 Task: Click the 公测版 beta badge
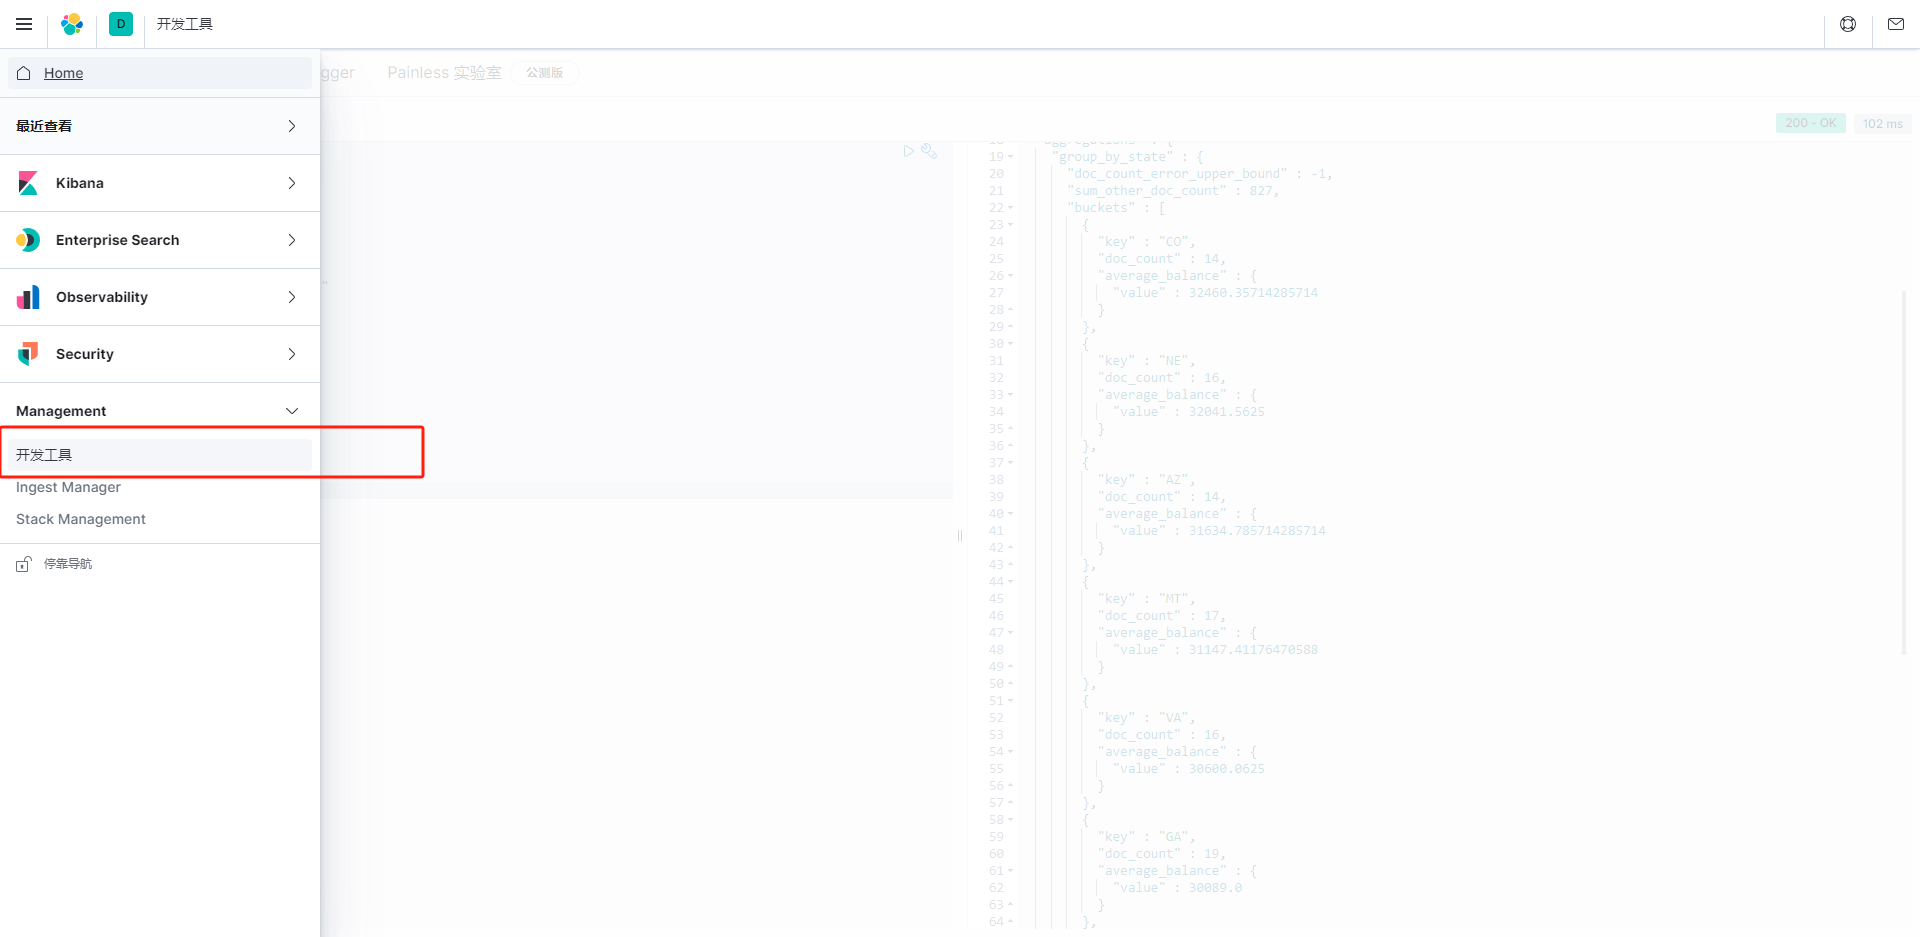(545, 73)
